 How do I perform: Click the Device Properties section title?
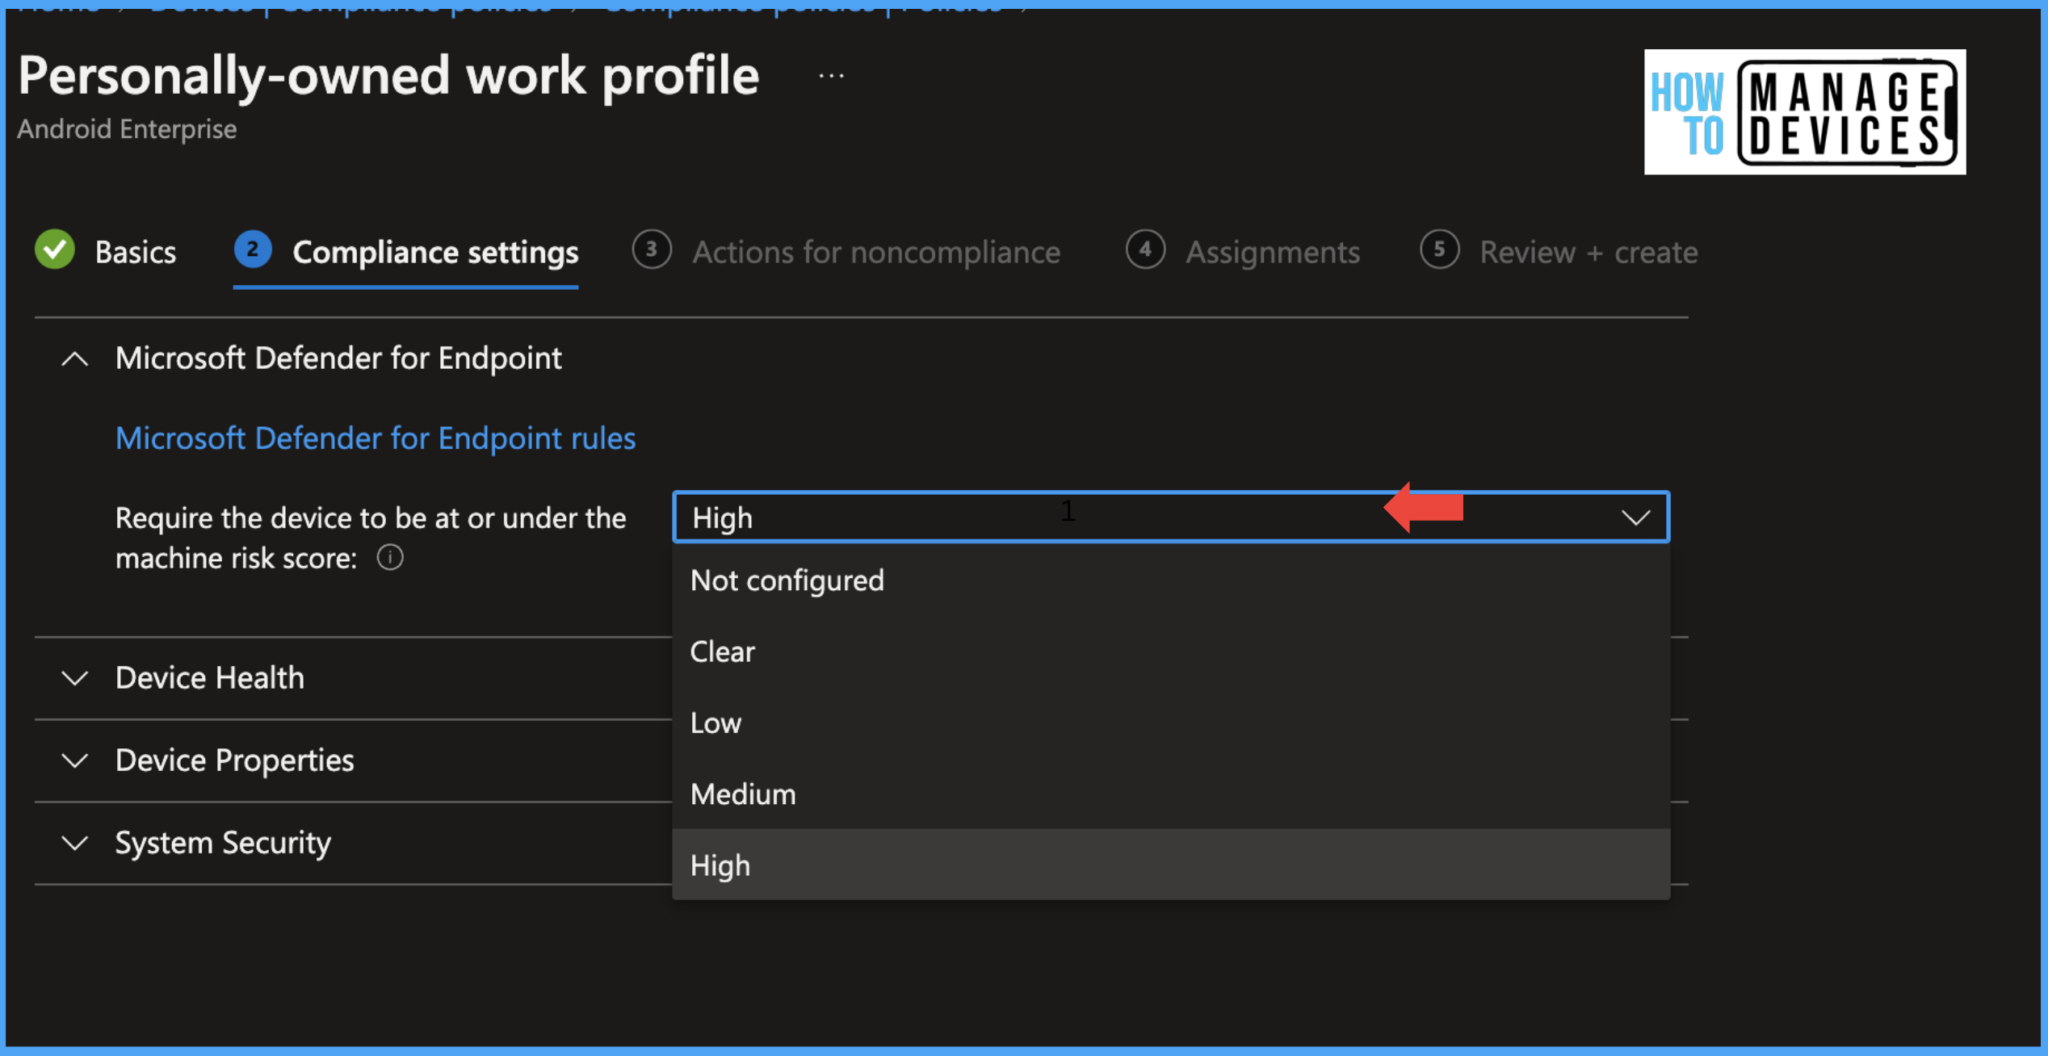tap(235, 761)
